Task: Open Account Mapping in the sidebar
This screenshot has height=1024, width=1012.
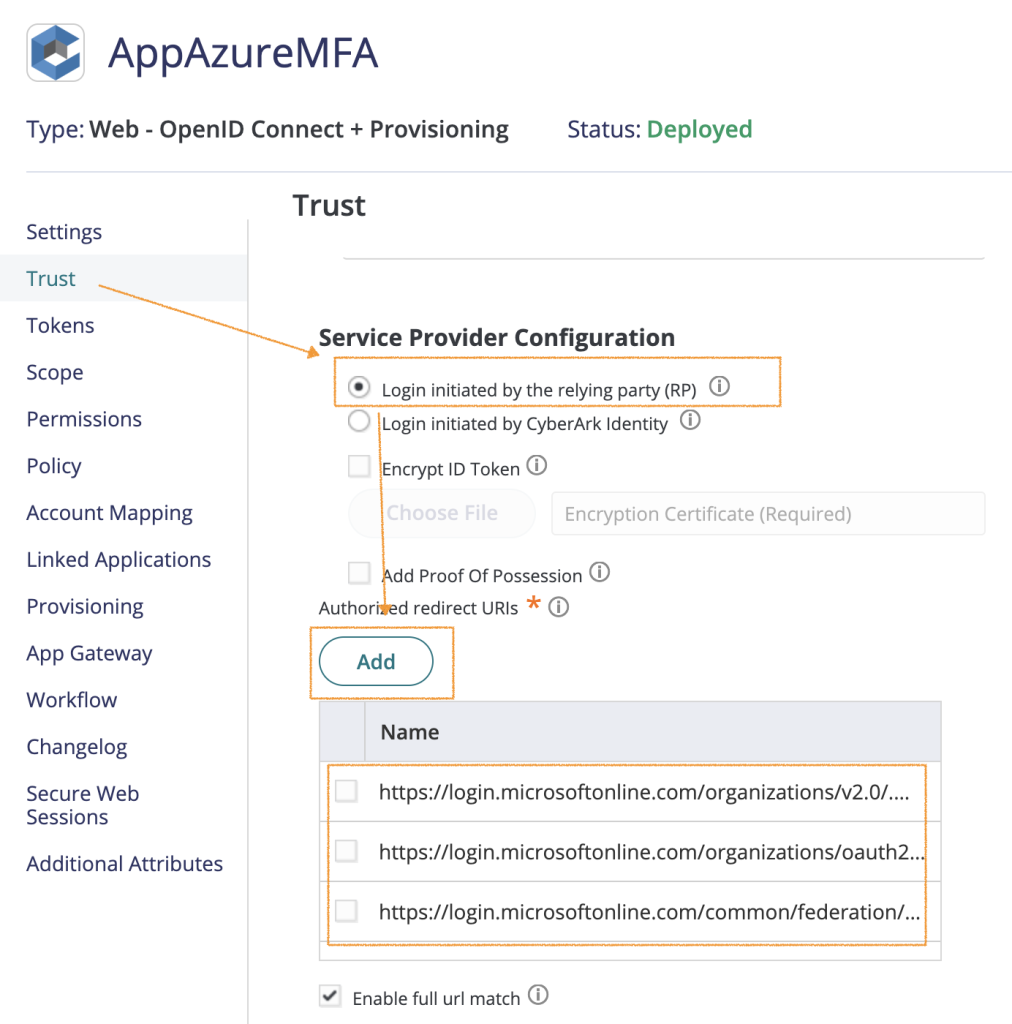Action: point(109,513)
